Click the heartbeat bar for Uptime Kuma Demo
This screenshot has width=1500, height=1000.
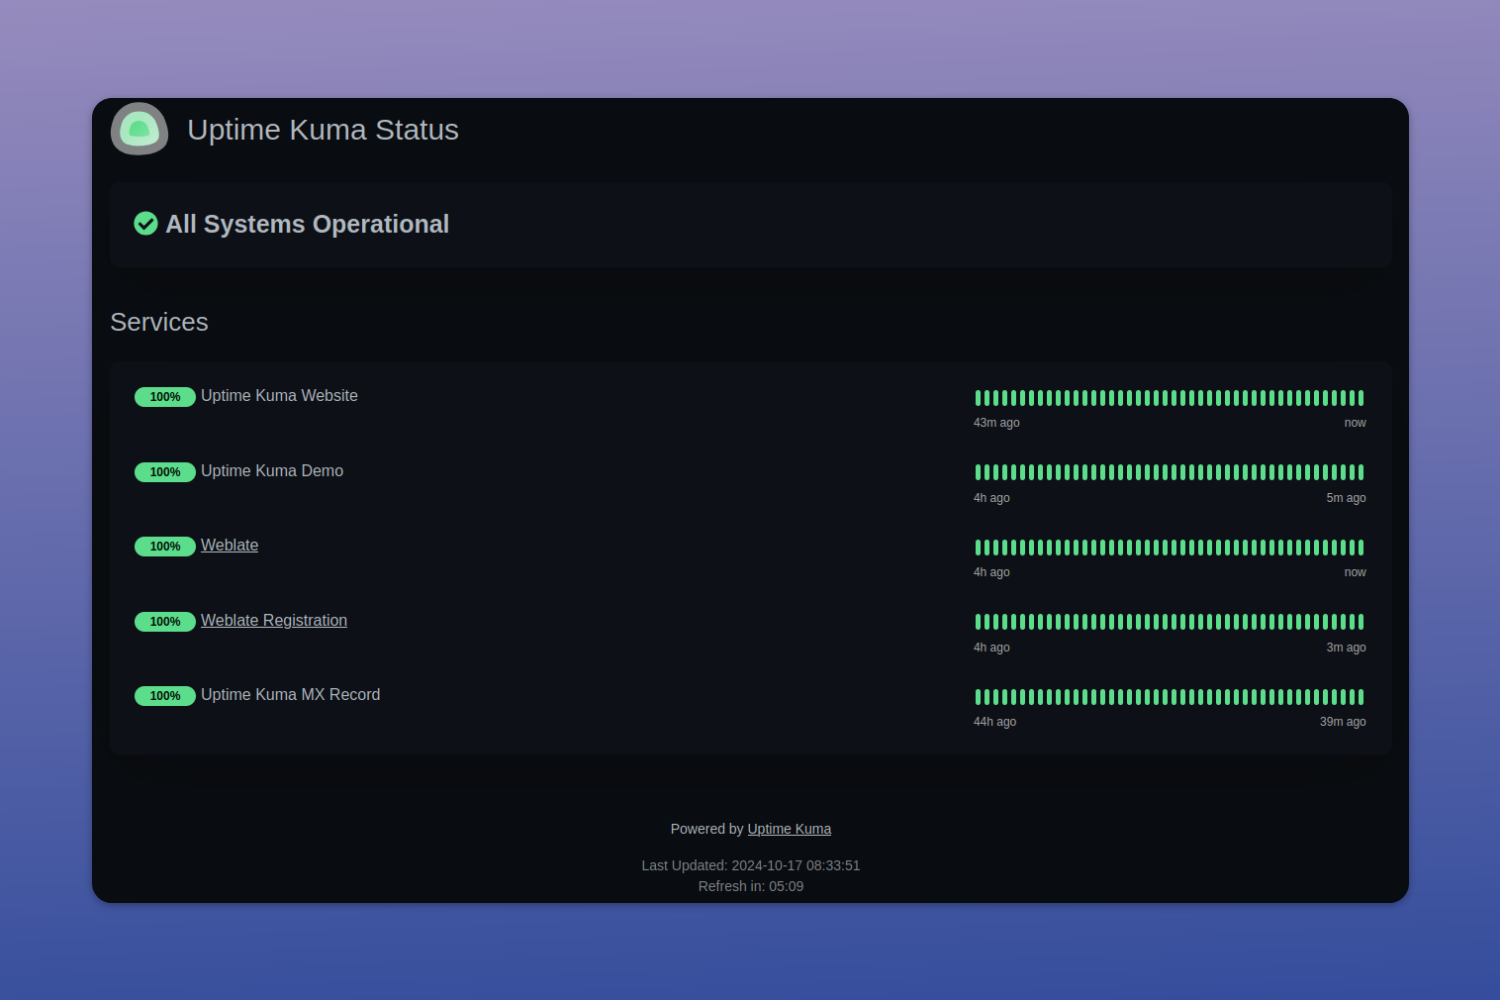[1170, 472]
